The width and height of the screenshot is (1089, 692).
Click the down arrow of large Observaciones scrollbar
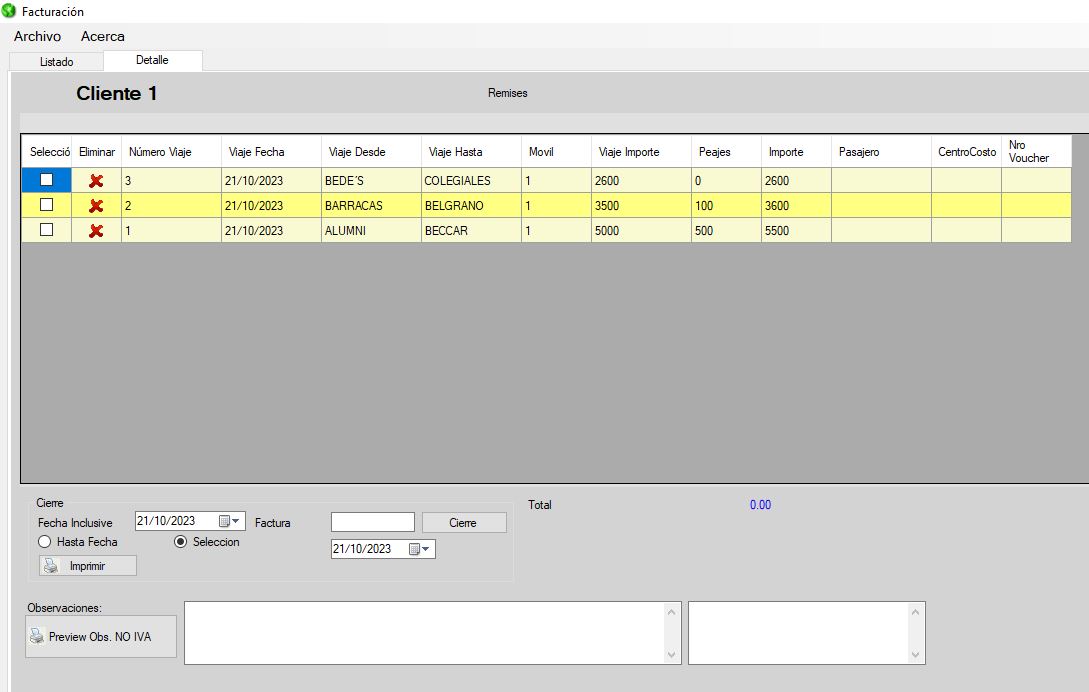point(672,654)
